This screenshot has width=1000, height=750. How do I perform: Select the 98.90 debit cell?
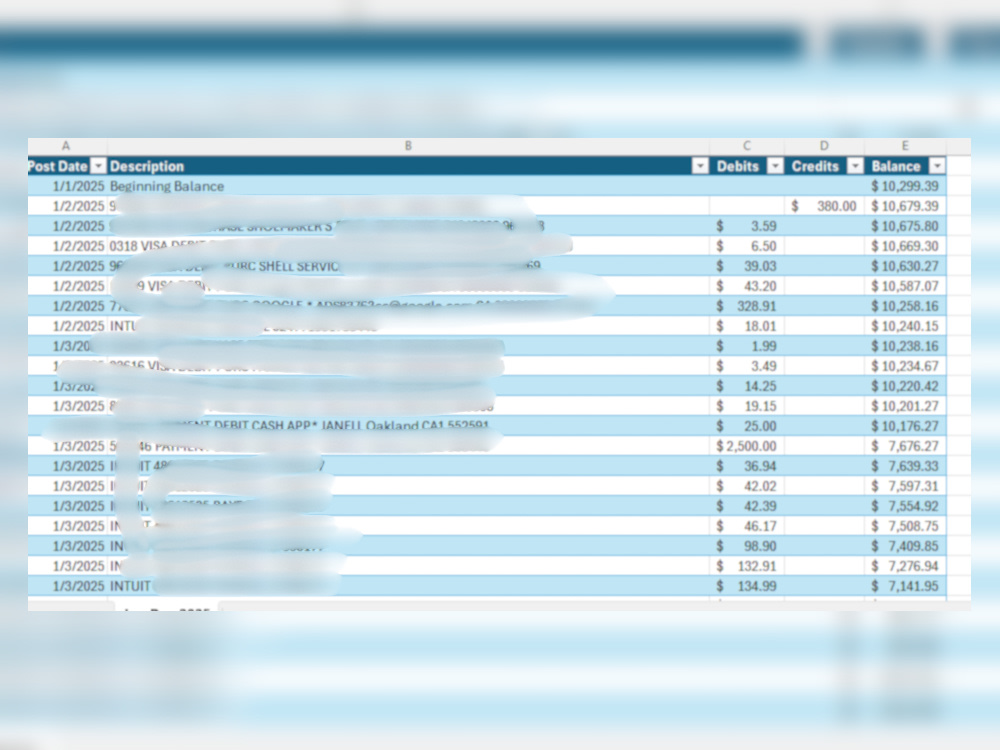coord(747,546)
